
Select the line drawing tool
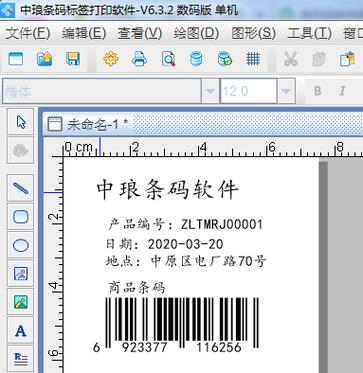click(21, 188)
